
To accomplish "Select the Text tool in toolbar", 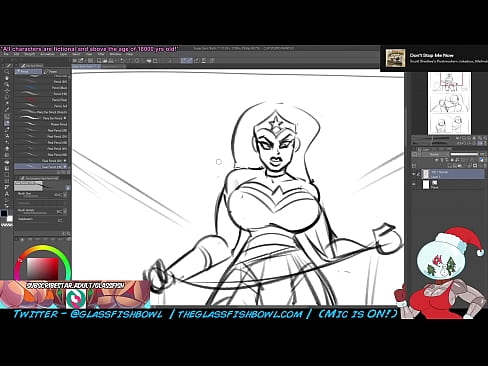I will coord(7,194).
